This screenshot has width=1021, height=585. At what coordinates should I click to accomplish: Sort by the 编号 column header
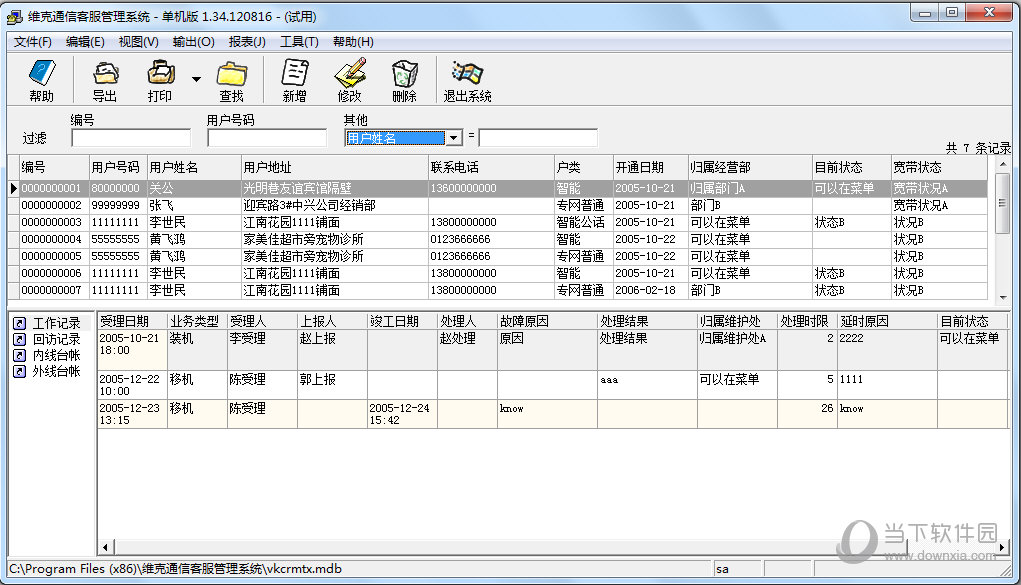coord(54,167)
